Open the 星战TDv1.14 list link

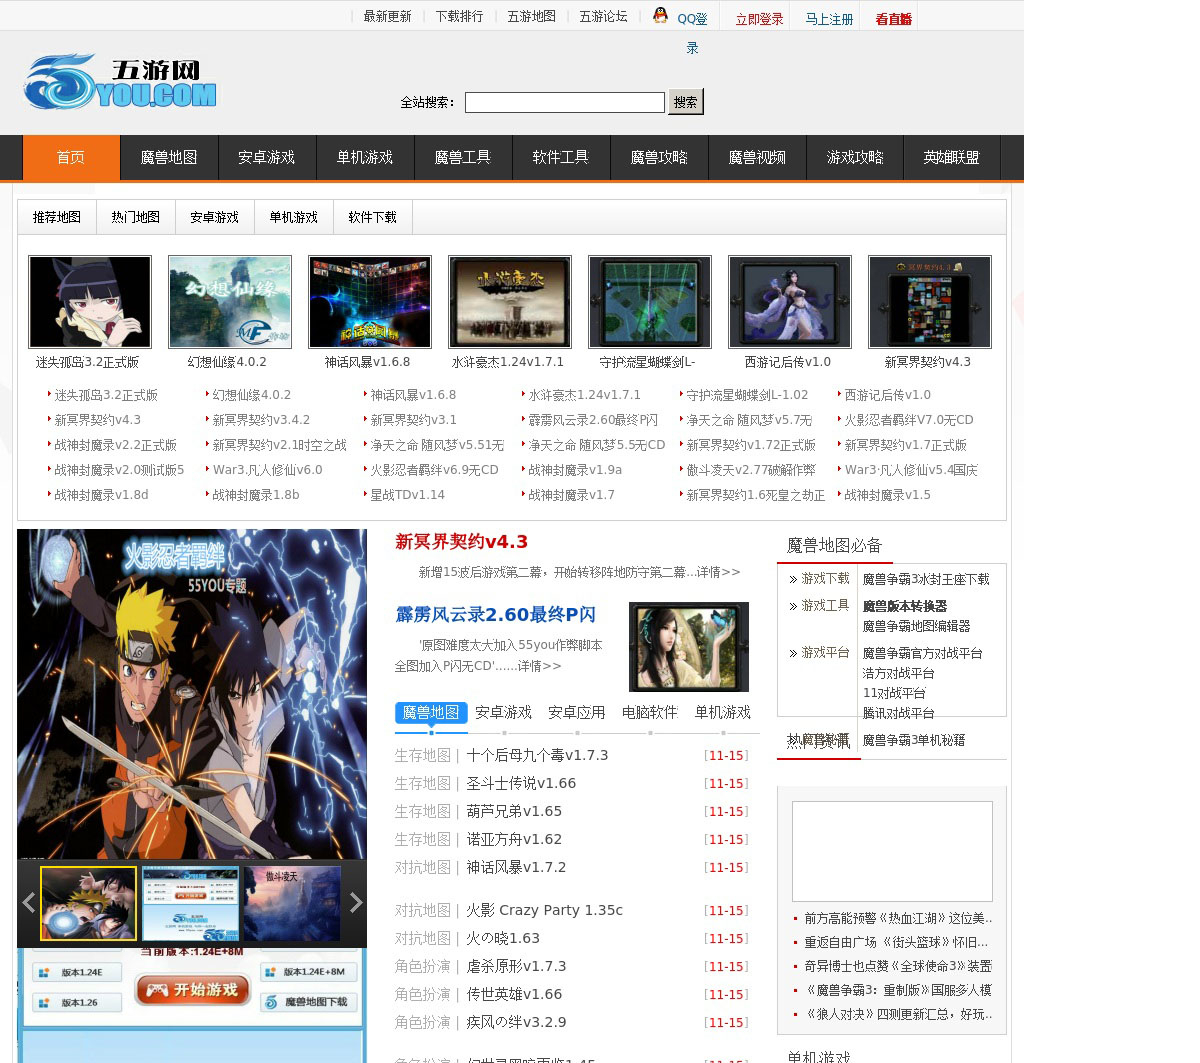click(408, 496)
